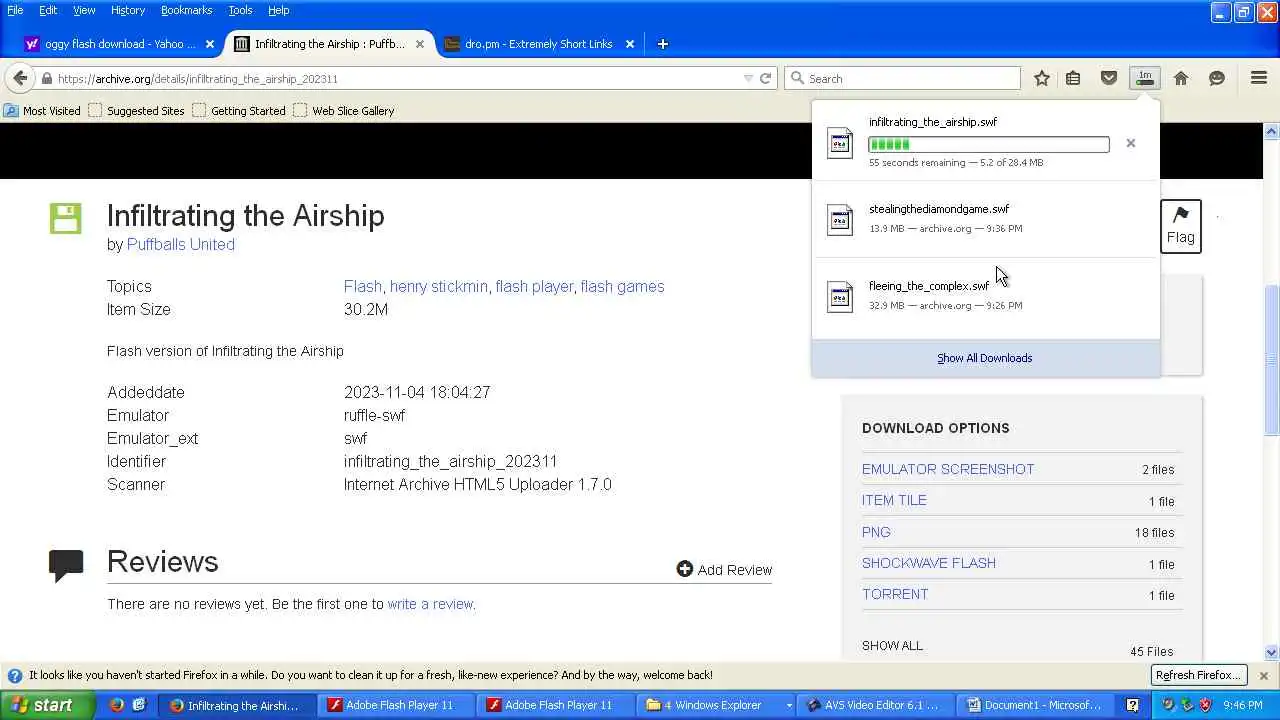
Task: Open the bookmarks list icon
Action: 1073,78
